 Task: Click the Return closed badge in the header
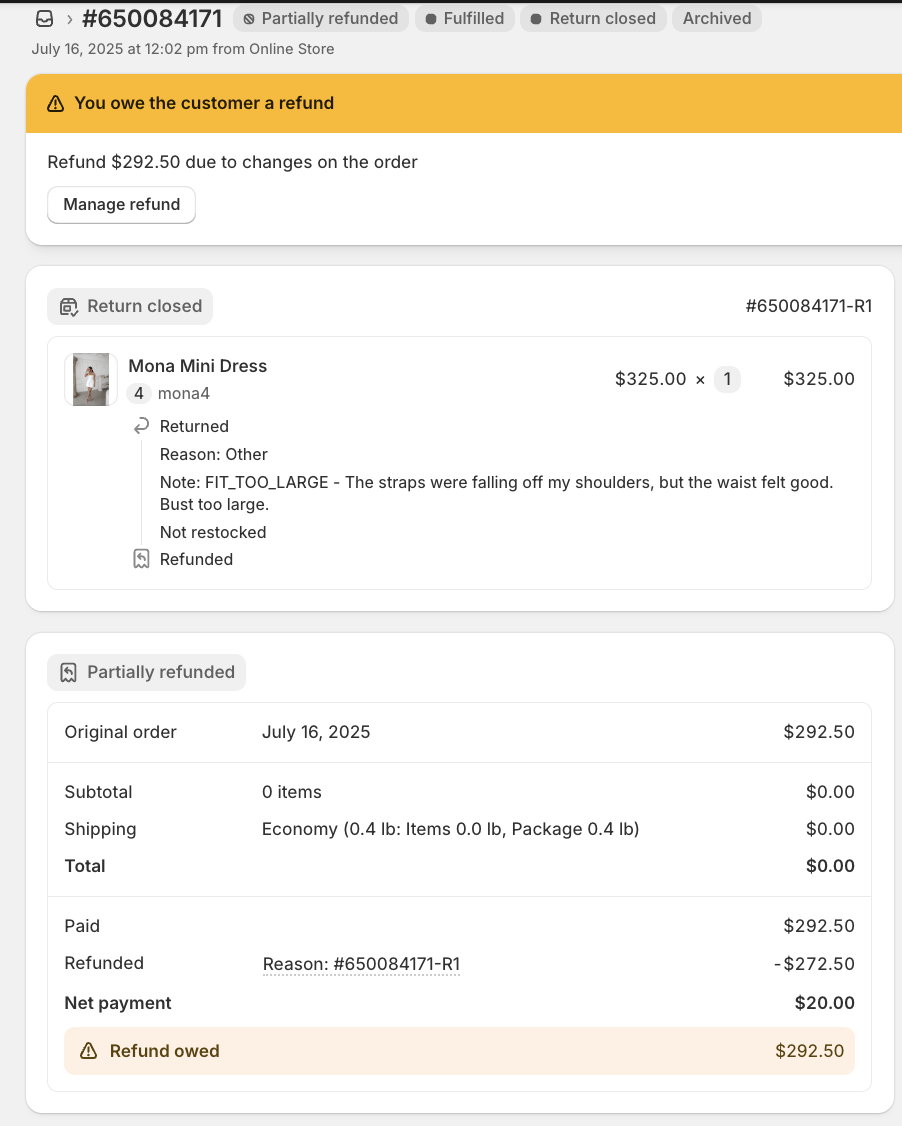pos(593,19)
